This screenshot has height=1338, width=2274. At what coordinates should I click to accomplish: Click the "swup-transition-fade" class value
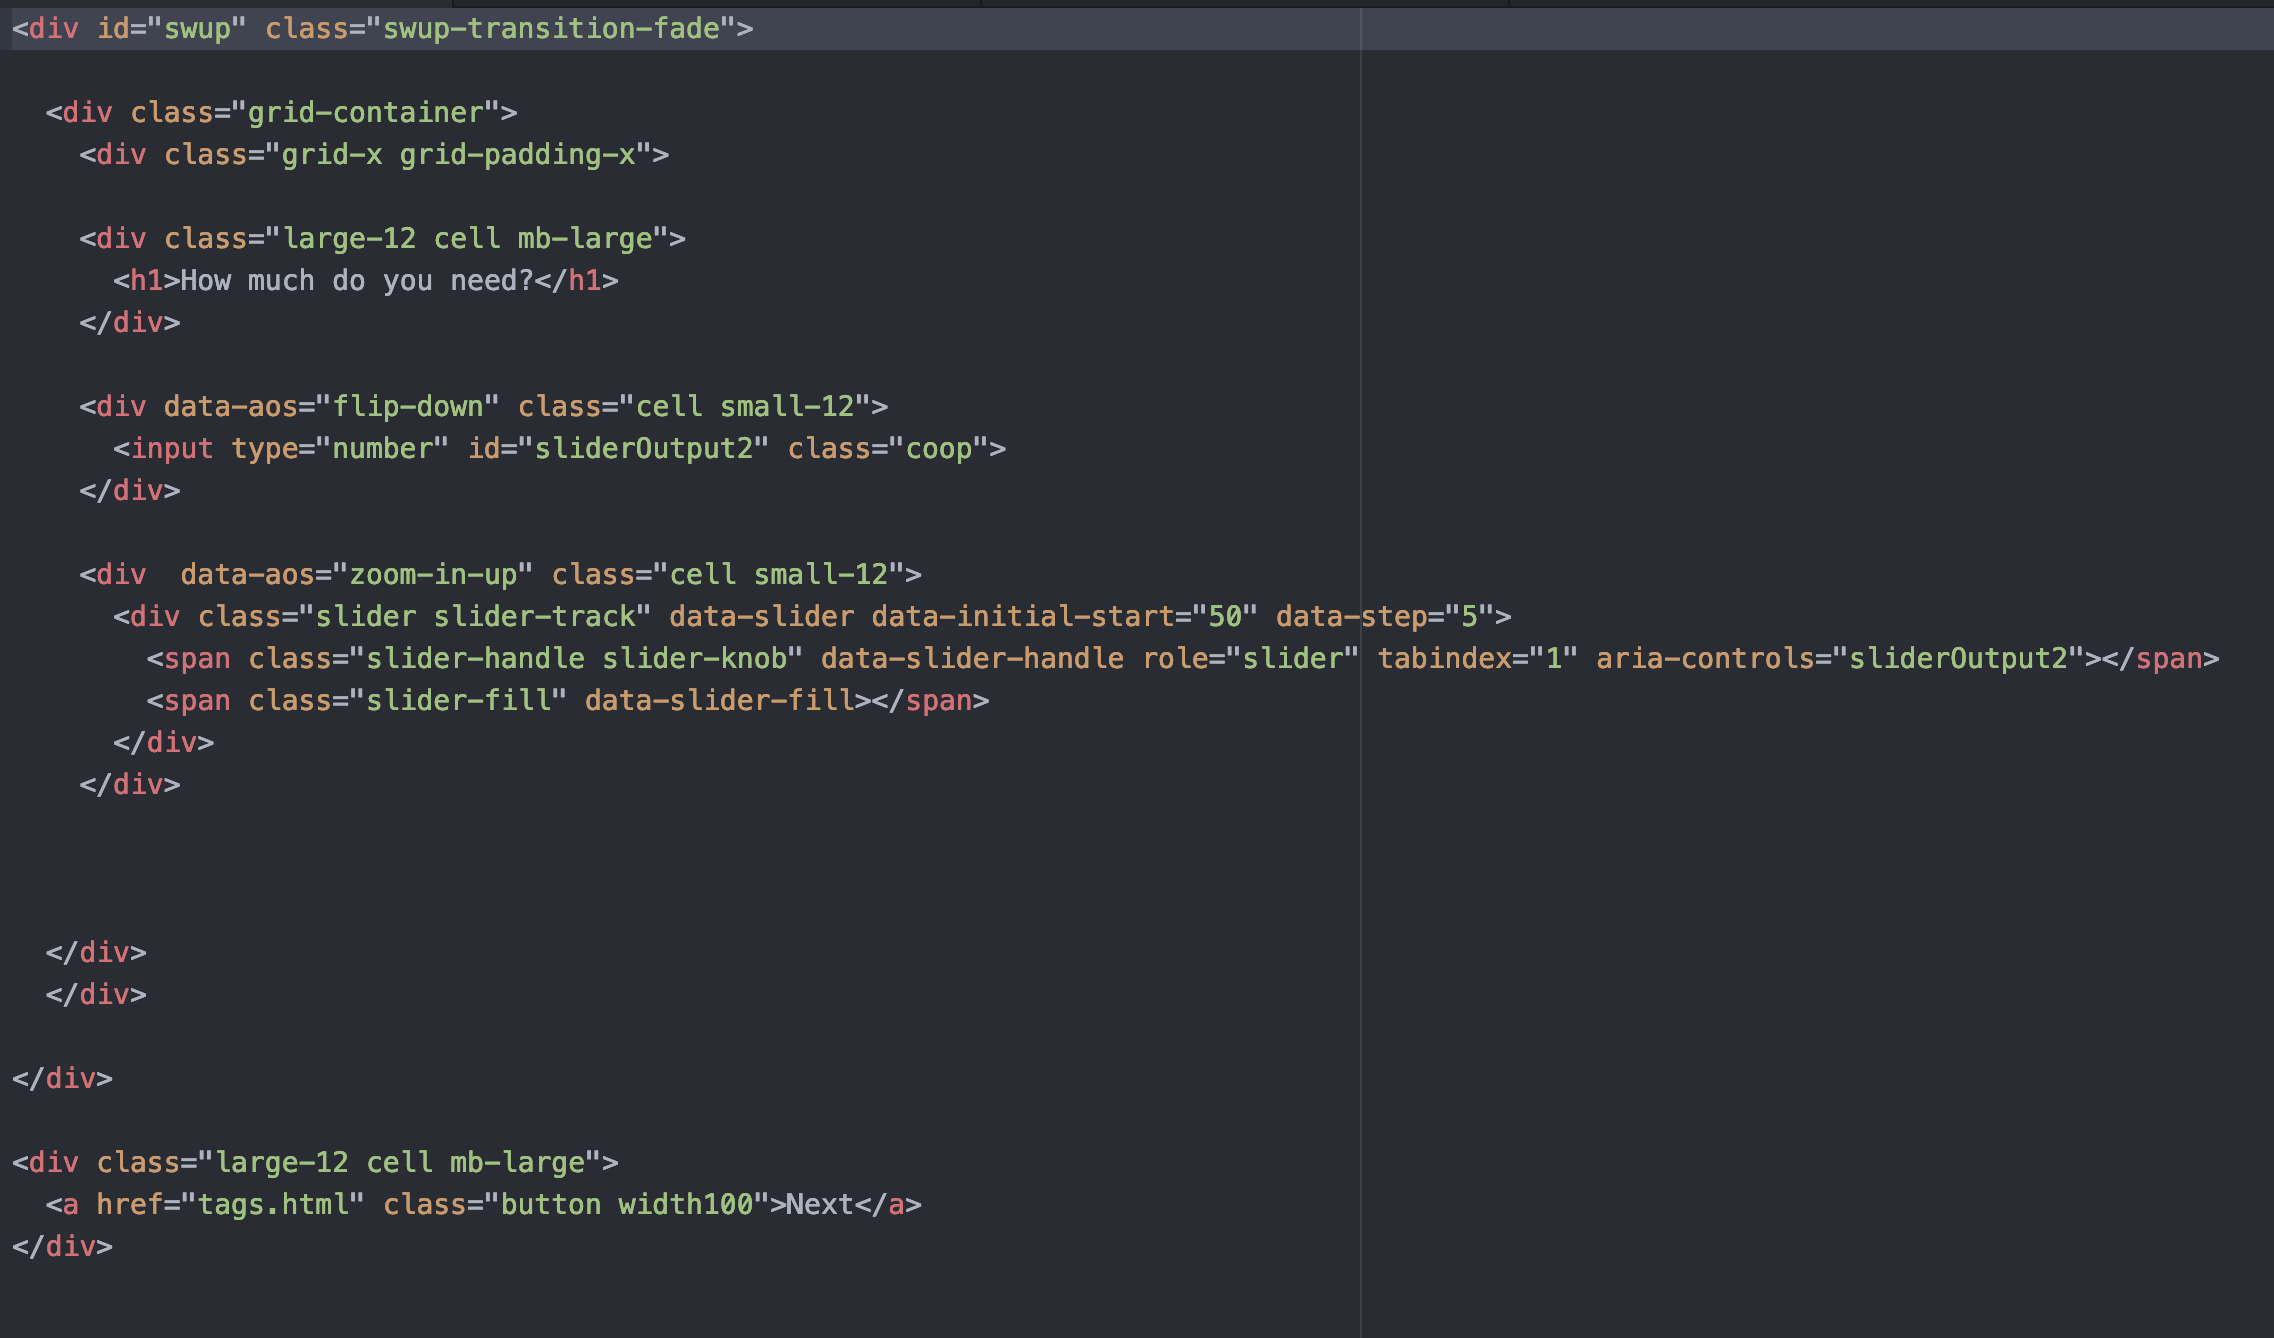[x=551, y=28]
